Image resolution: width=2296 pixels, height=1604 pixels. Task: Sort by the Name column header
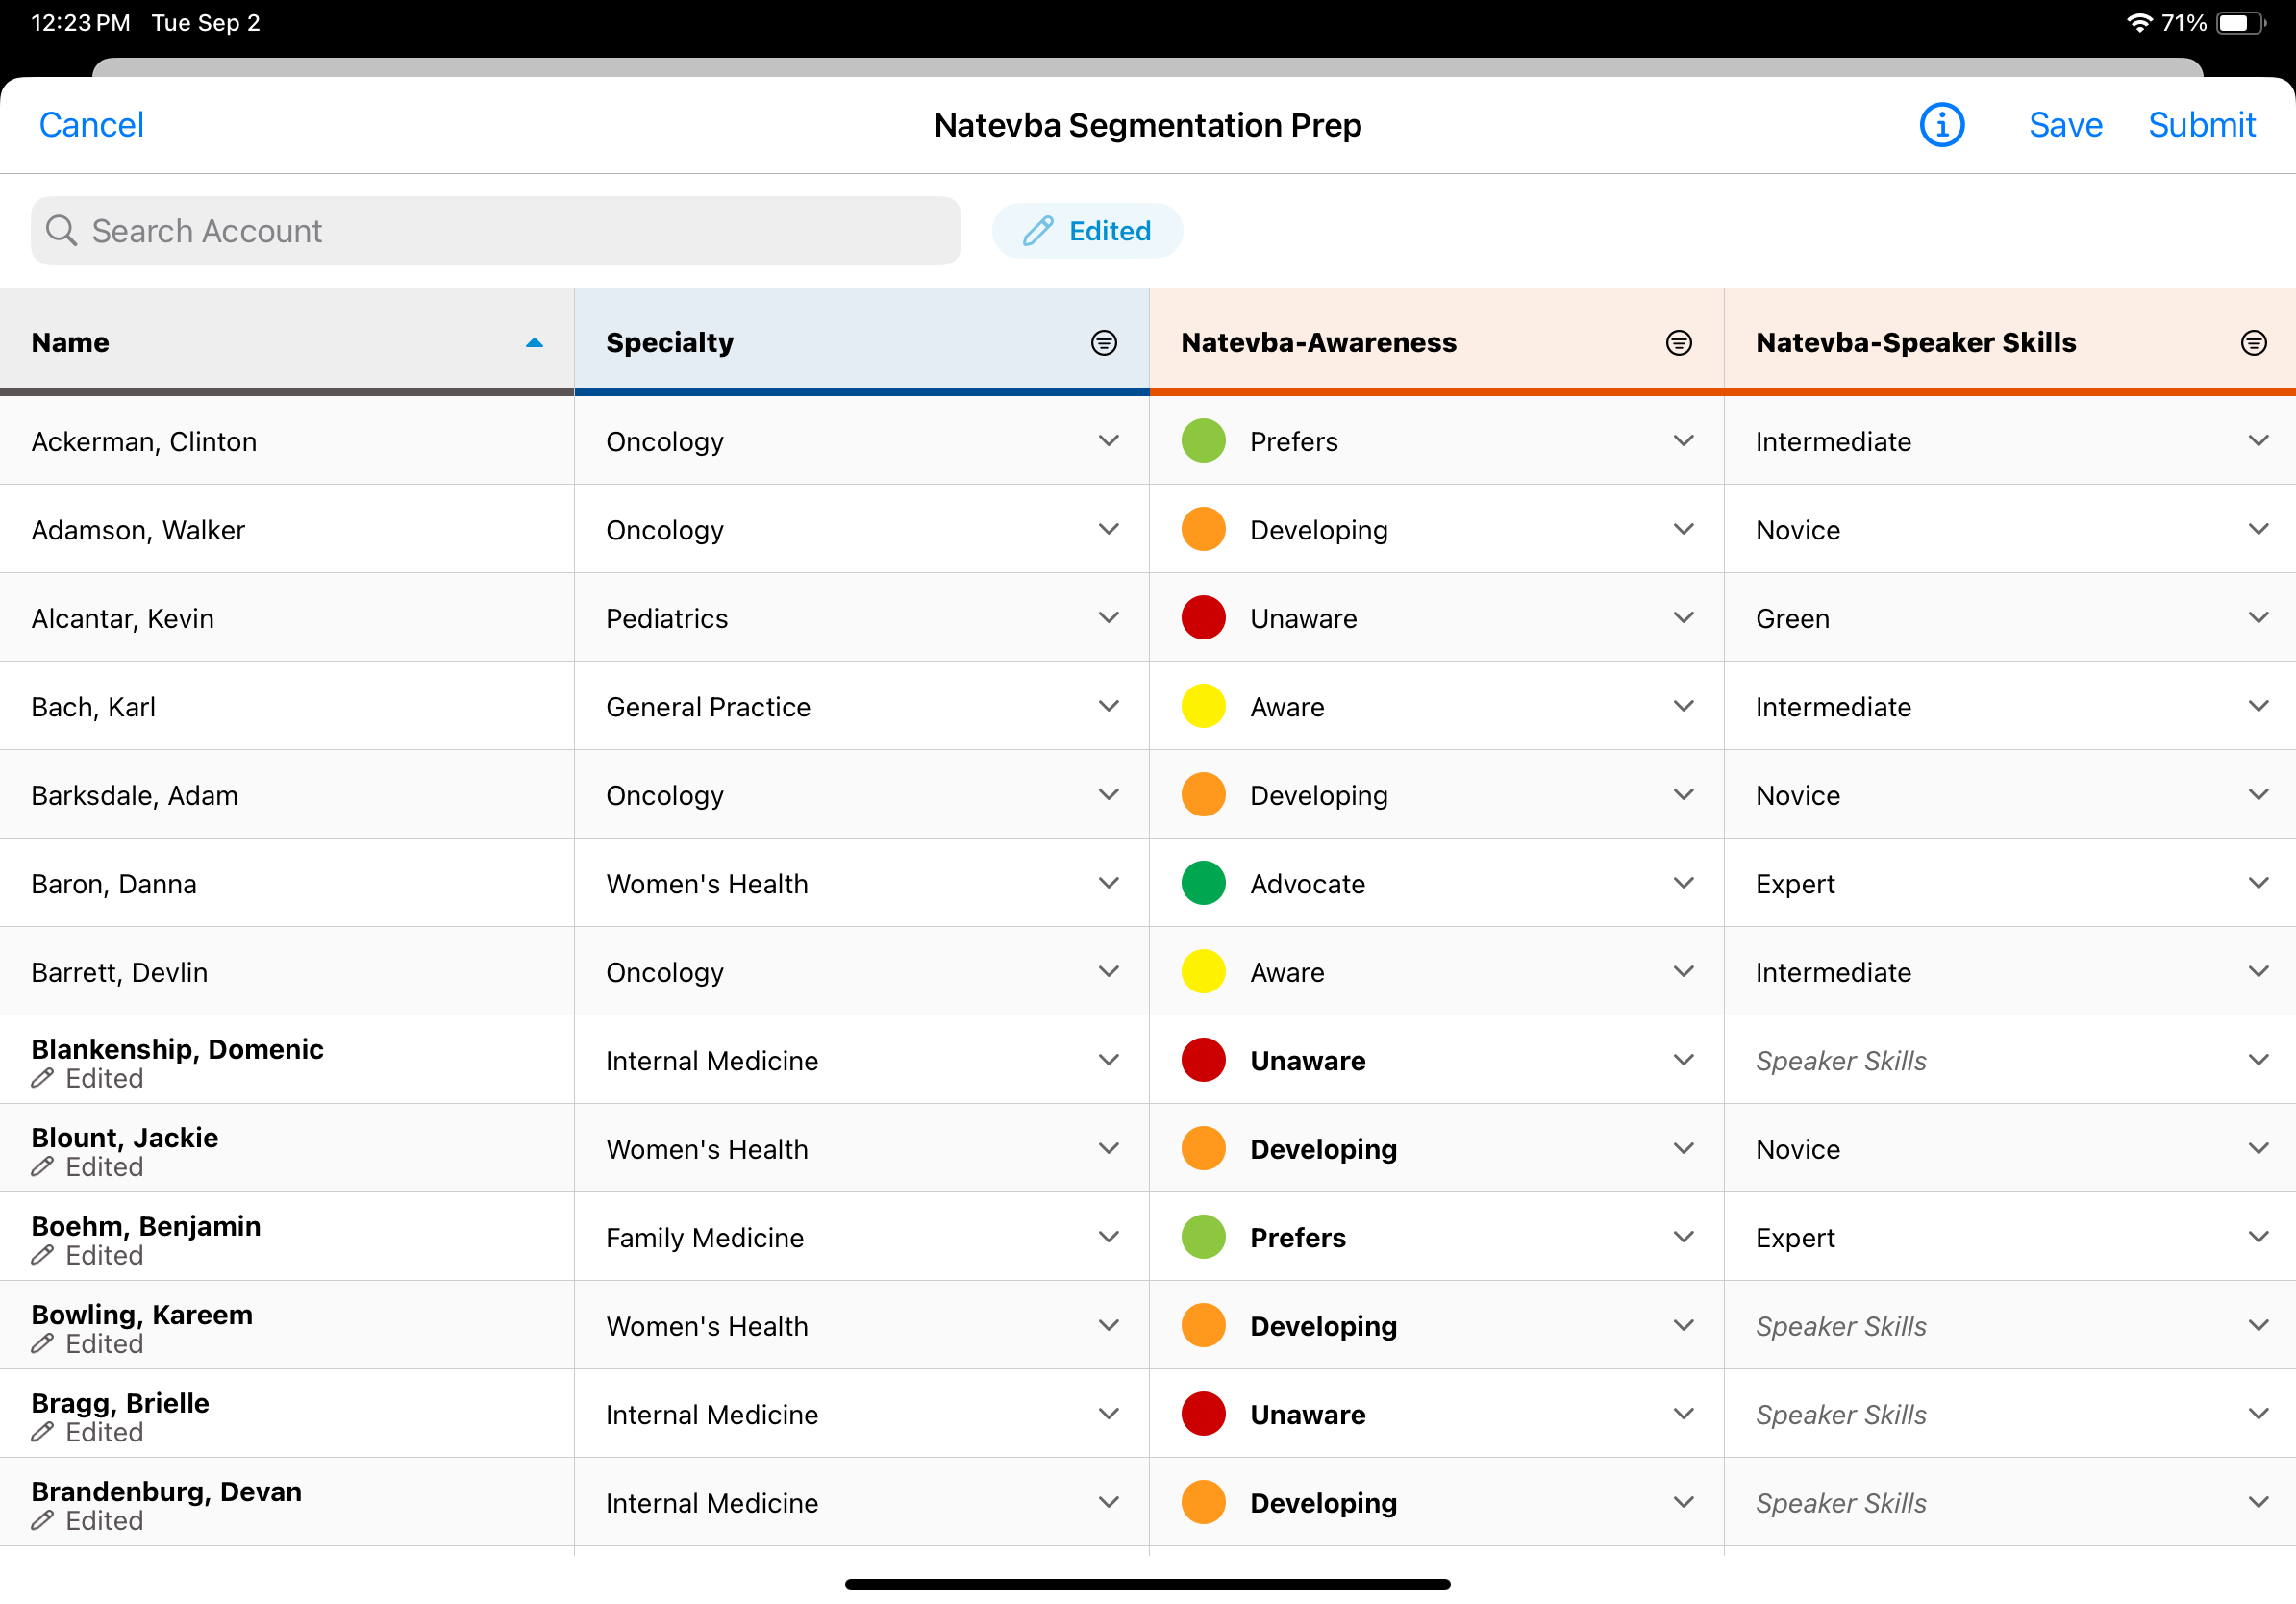70,343
